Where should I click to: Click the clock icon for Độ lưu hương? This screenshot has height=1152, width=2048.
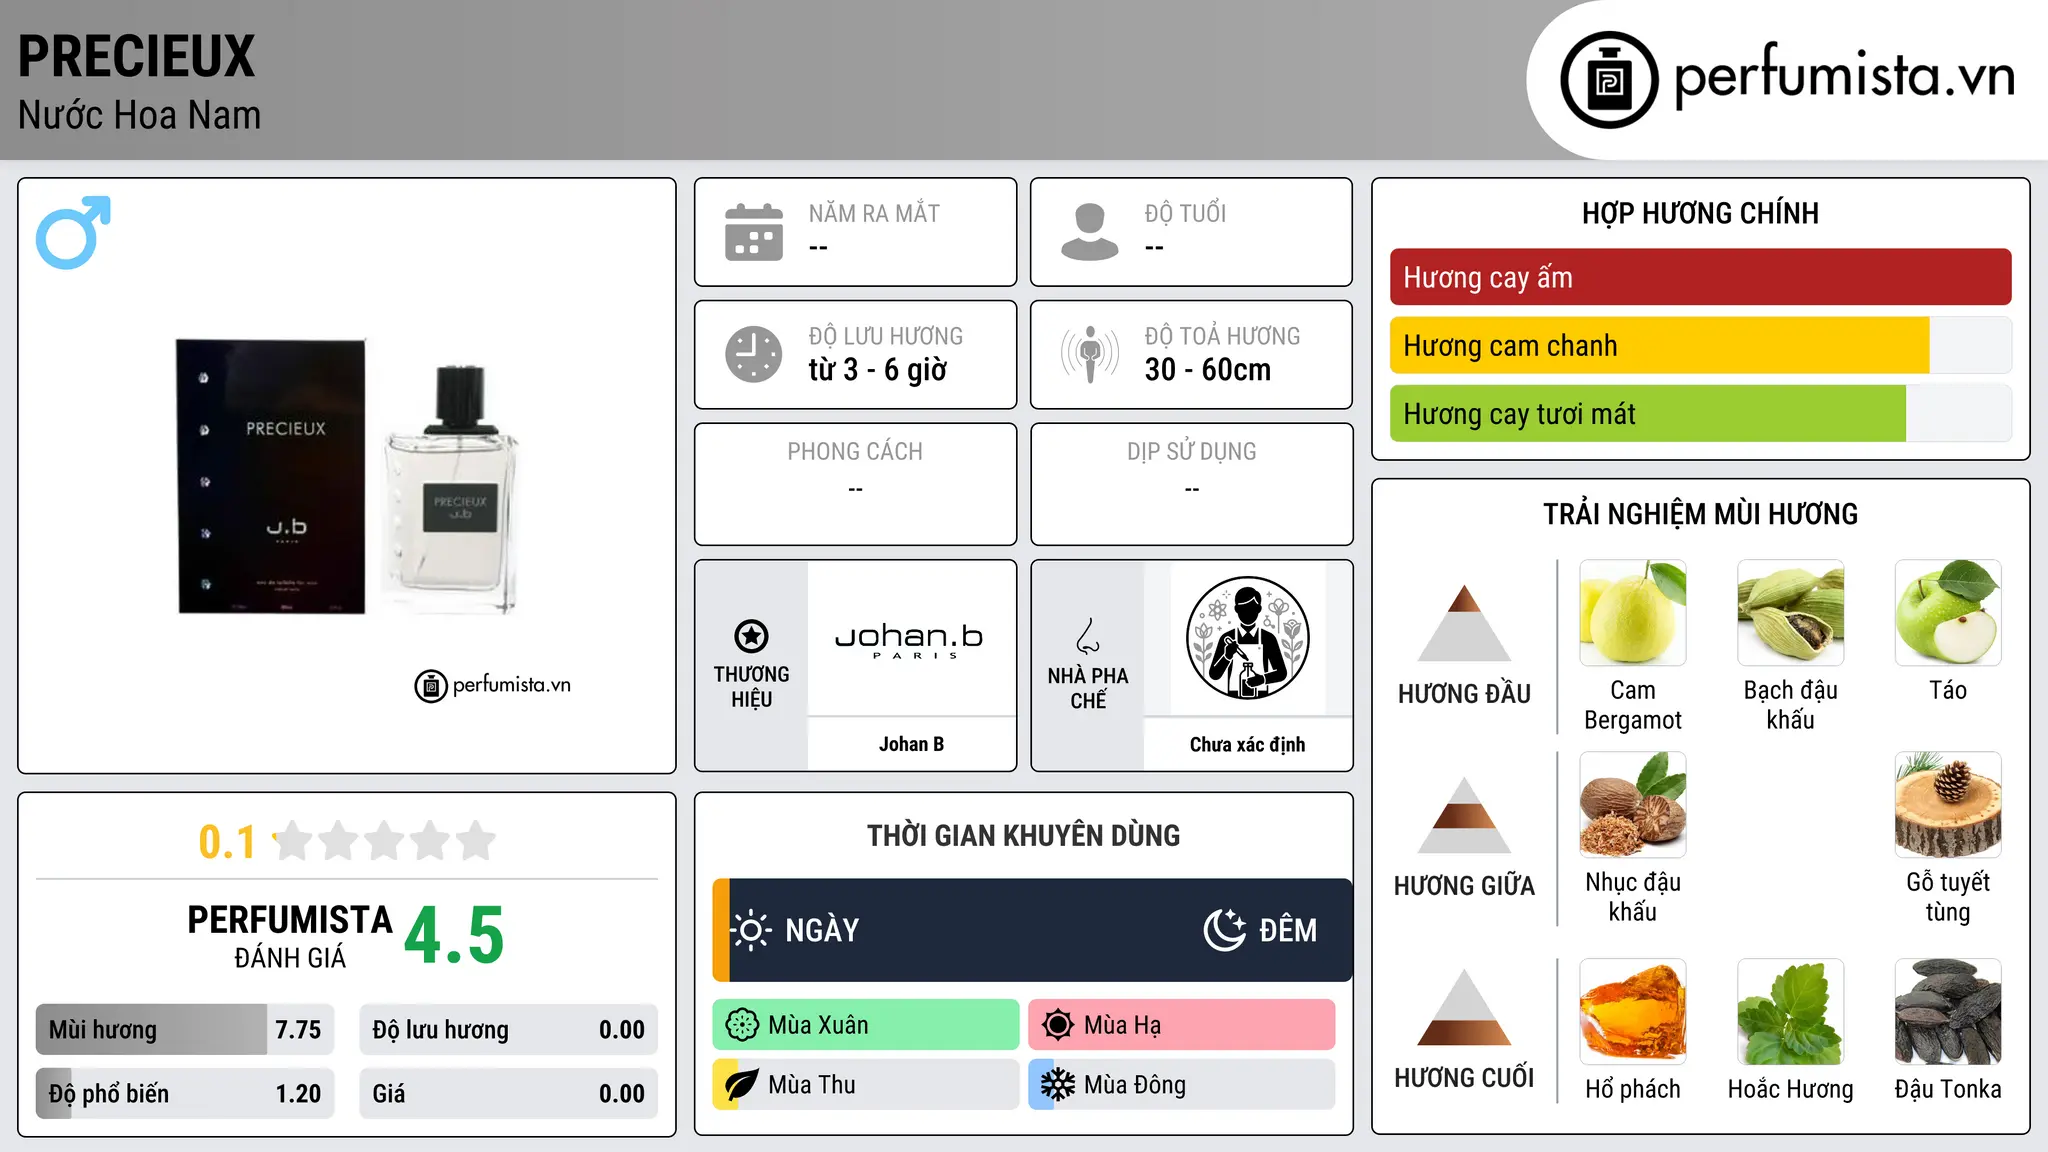pos(754,354)
